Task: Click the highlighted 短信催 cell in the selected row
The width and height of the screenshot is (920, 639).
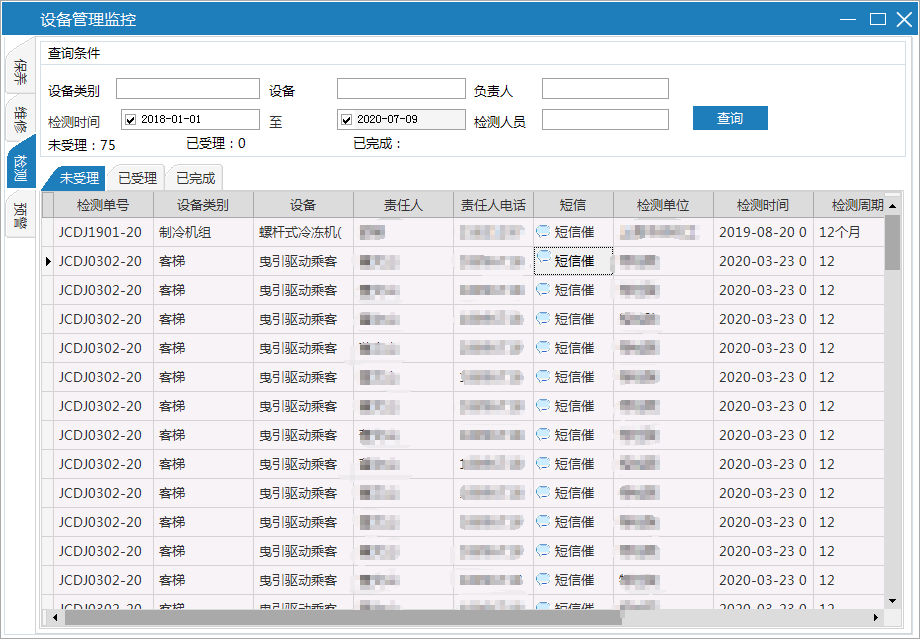Action: (573, 261)
